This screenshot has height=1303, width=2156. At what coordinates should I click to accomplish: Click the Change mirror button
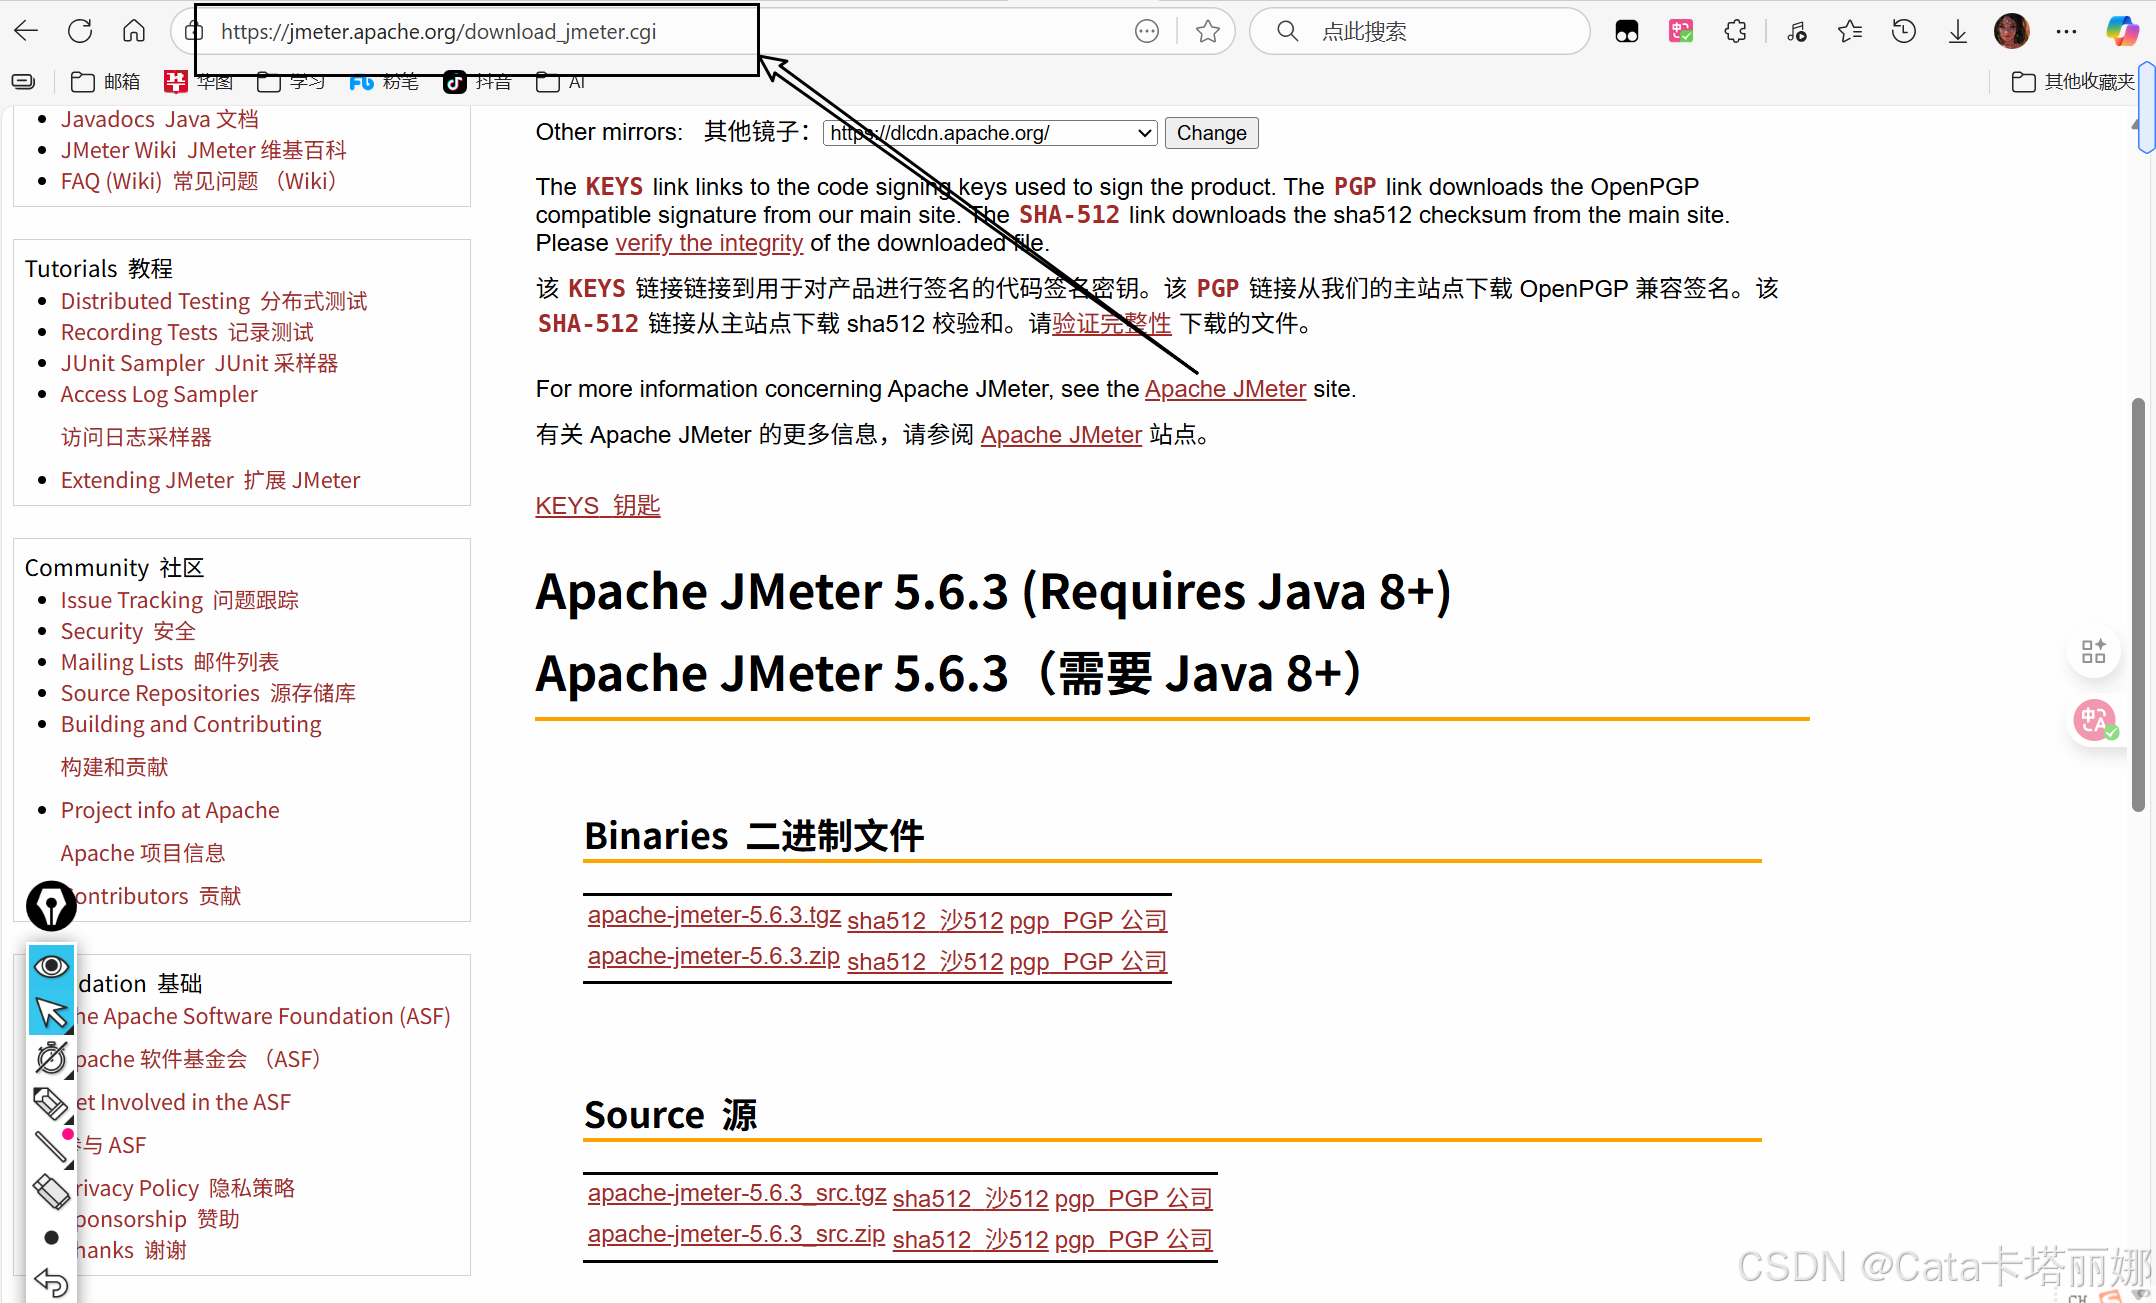(x=1211, y=133)
